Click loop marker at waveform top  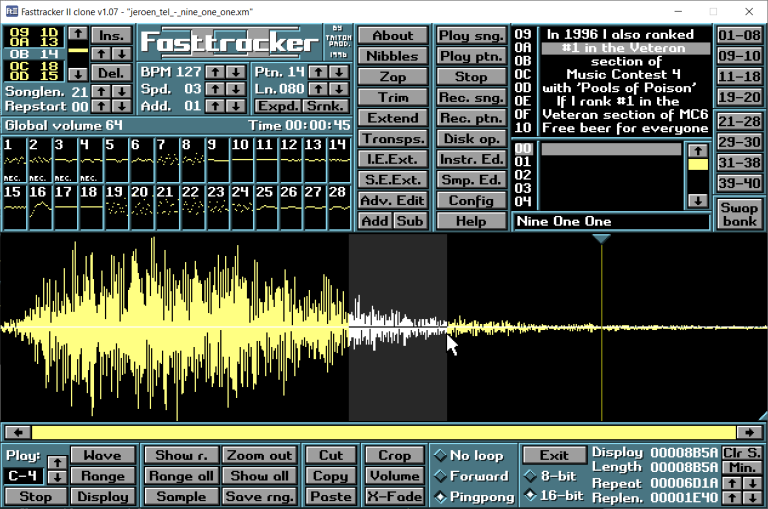[601, 239]
